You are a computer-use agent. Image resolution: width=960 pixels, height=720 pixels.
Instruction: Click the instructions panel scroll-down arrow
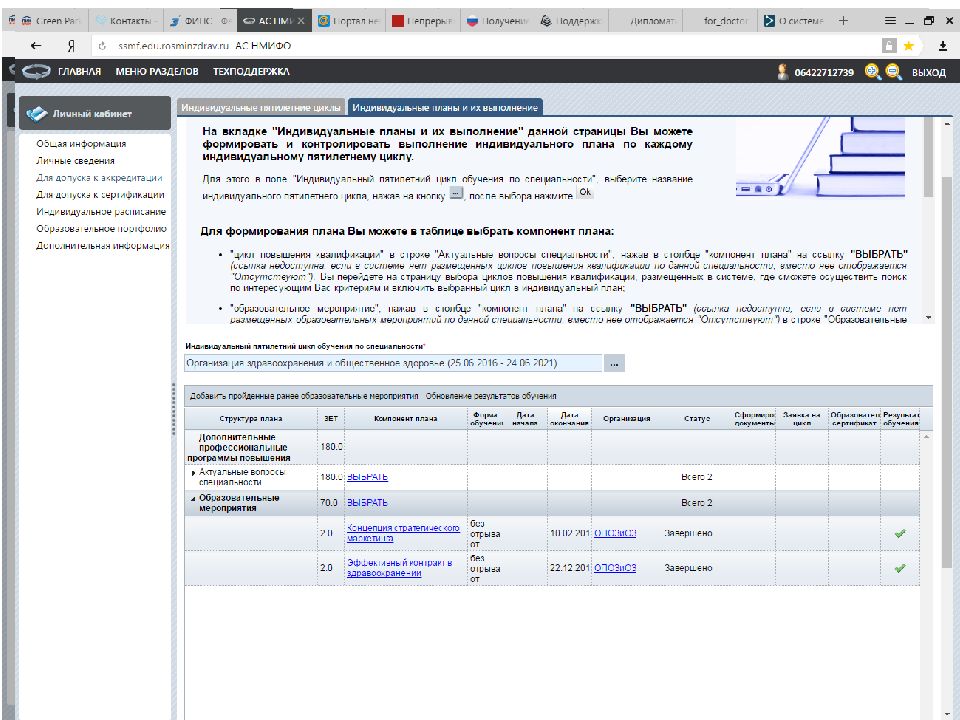click(x=929, y=318)
